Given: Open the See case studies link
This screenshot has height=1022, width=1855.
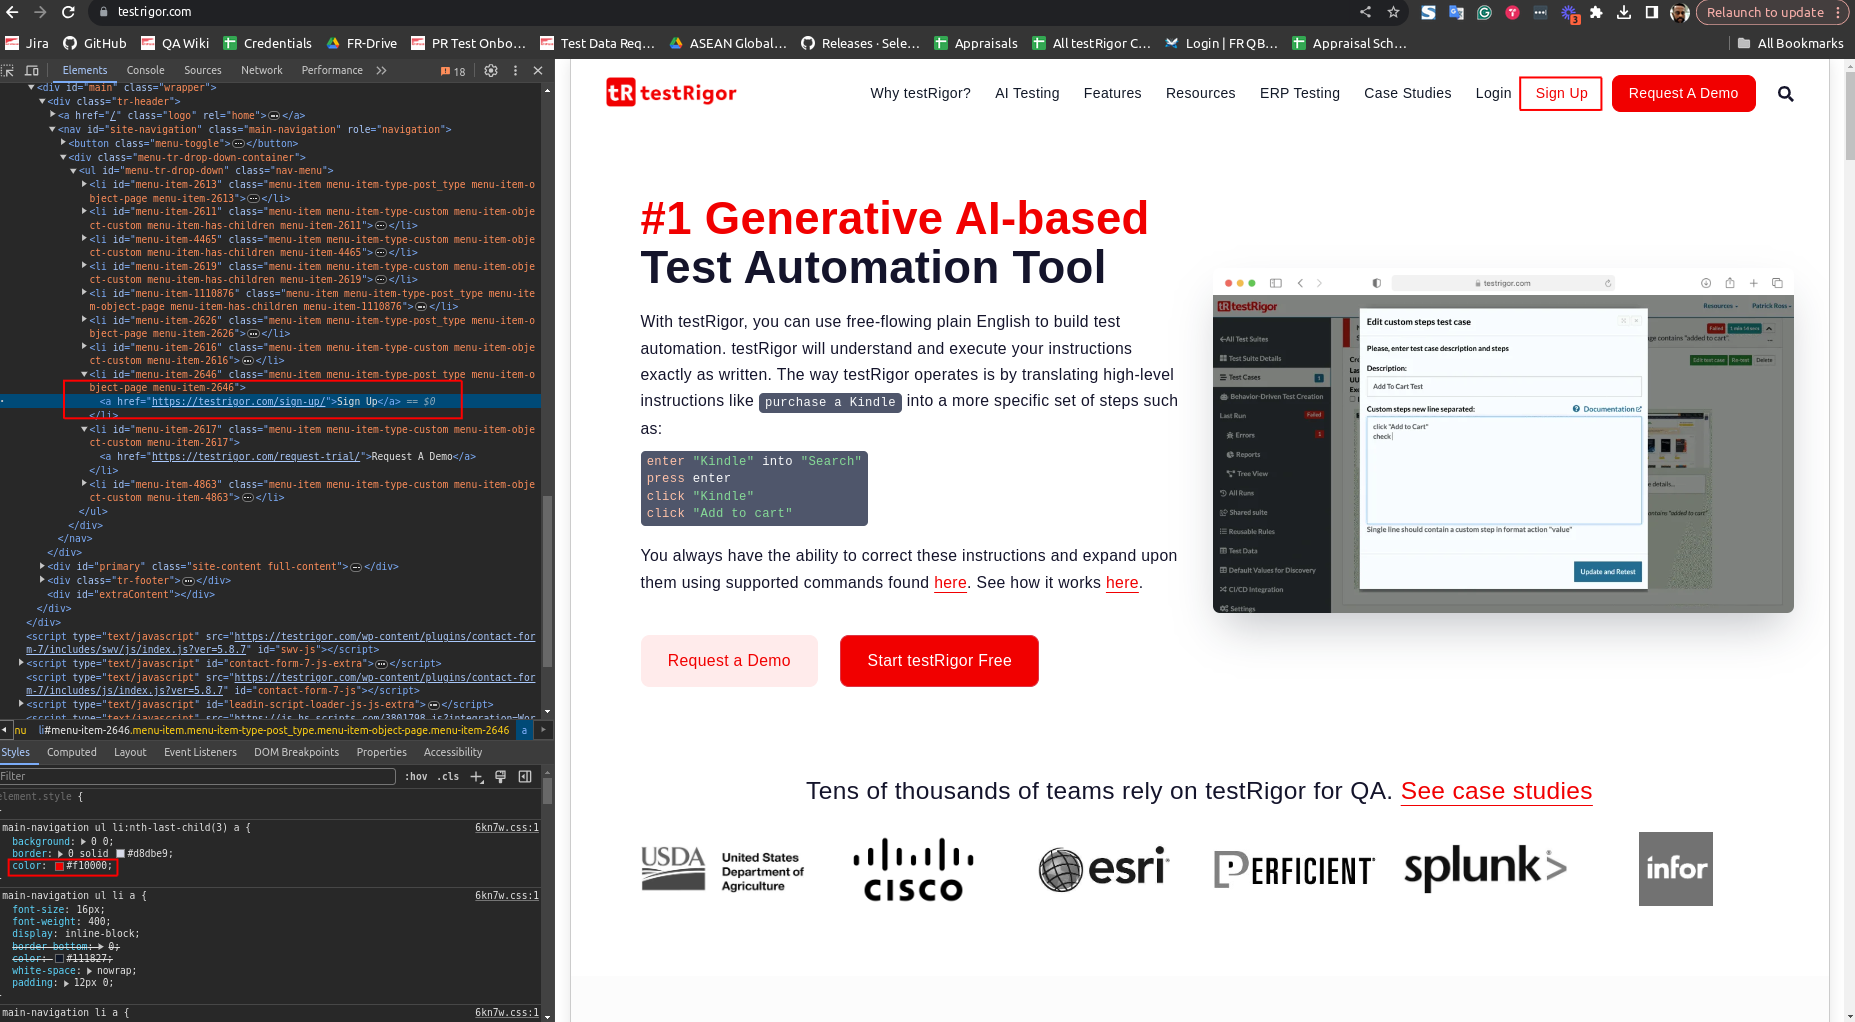Looking at the screenshot, I should [x=1496, y=791].
